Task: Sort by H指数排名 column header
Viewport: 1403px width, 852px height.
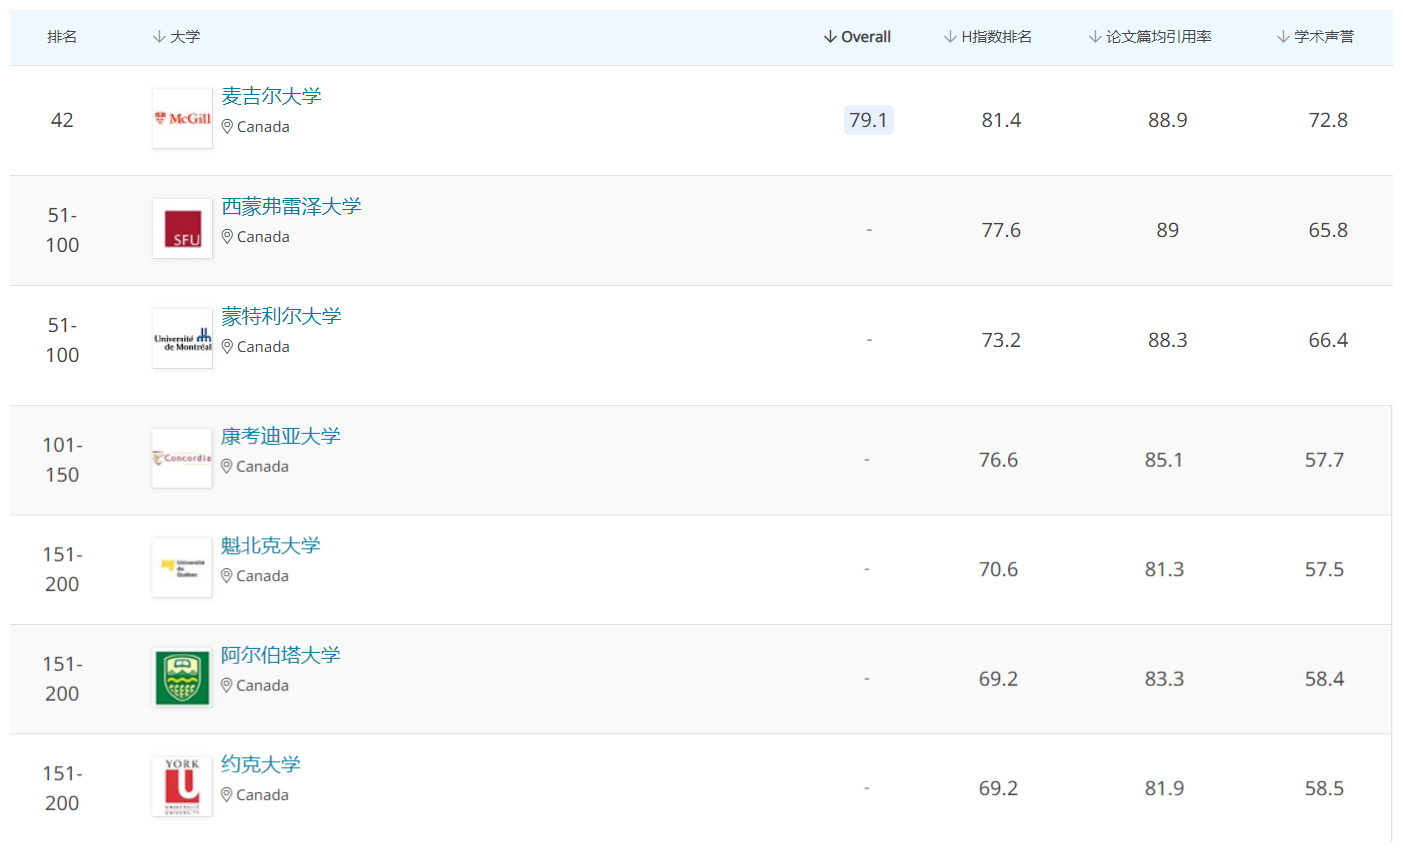Action: (988, 37)
